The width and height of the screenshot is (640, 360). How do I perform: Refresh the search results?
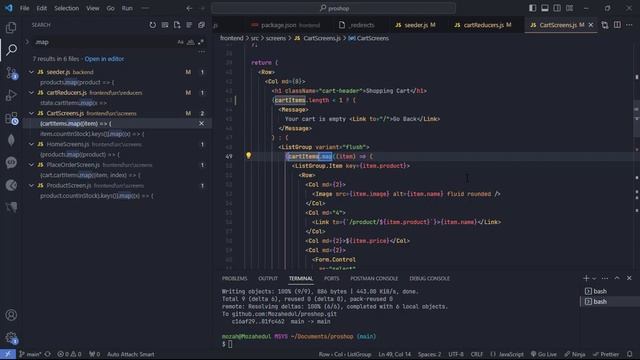pyautogui.click(x=152, y=25)
